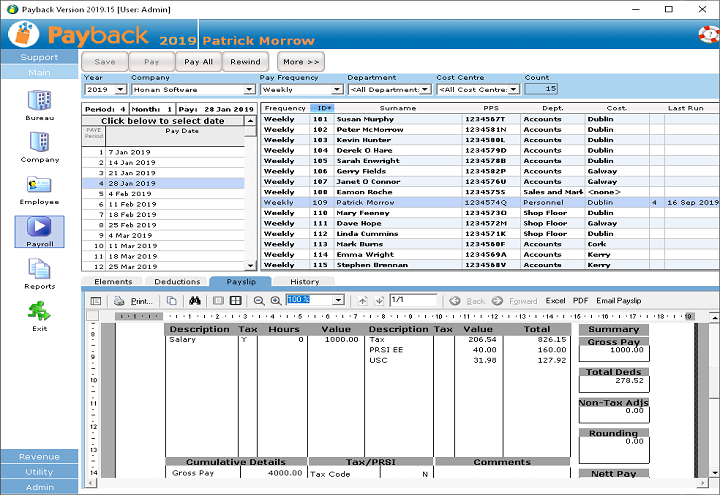The width and height of the screenshot is (720, 495).
Task: Click the Exit running-man icon
Action: click(39, 312)
